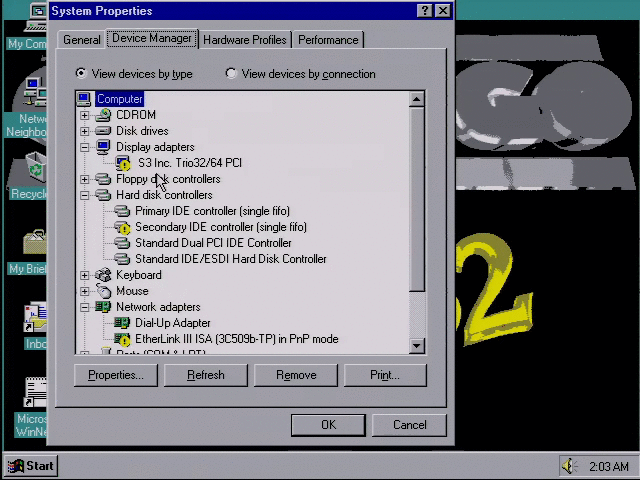Click the Recycle Bin desktop icon
Viewport: 640px width, 480px height.
(x=35, y=168)
